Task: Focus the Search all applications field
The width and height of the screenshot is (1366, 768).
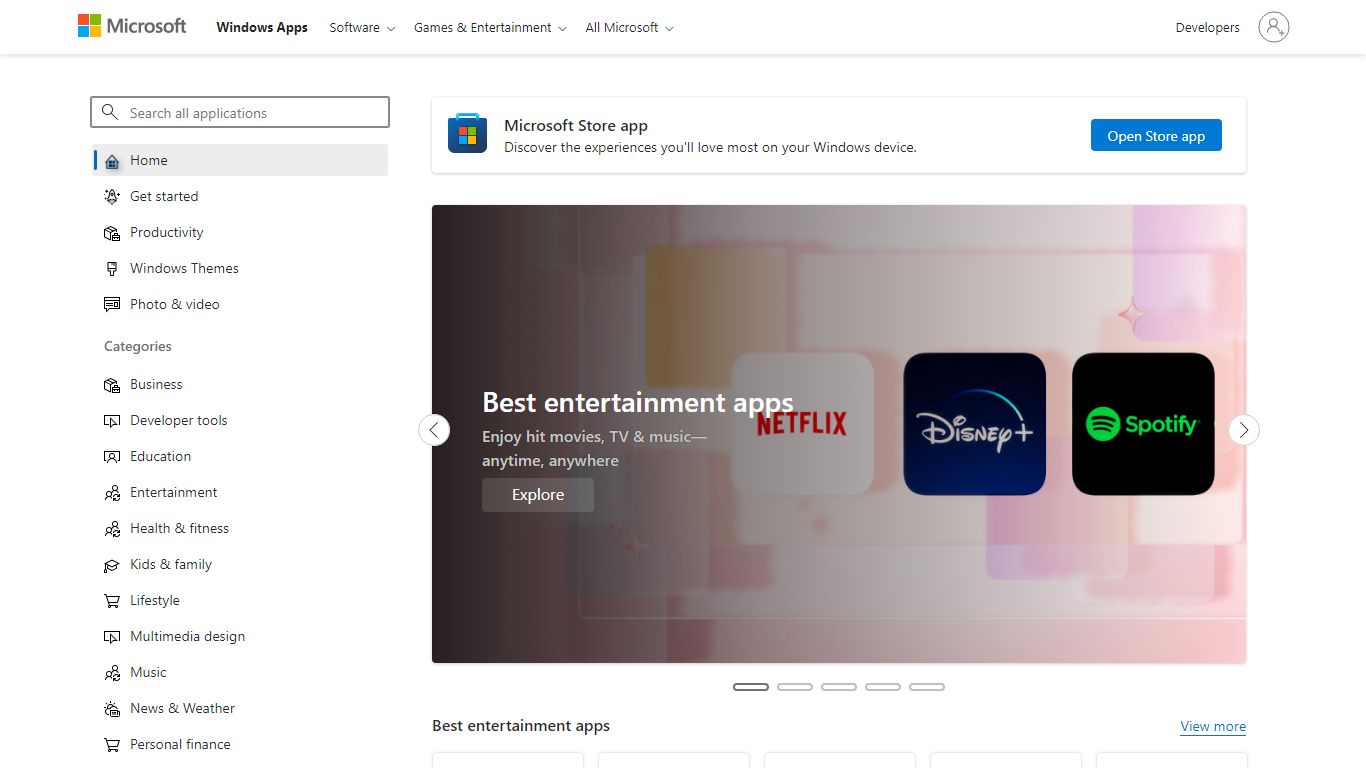Action: pyautogui.click(x=240, y=112)
